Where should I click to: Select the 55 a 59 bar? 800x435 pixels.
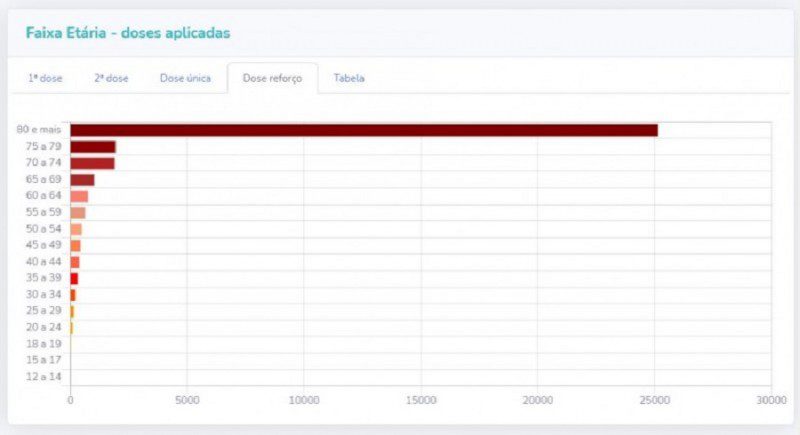pyautogui.click(x=77, y=212)
